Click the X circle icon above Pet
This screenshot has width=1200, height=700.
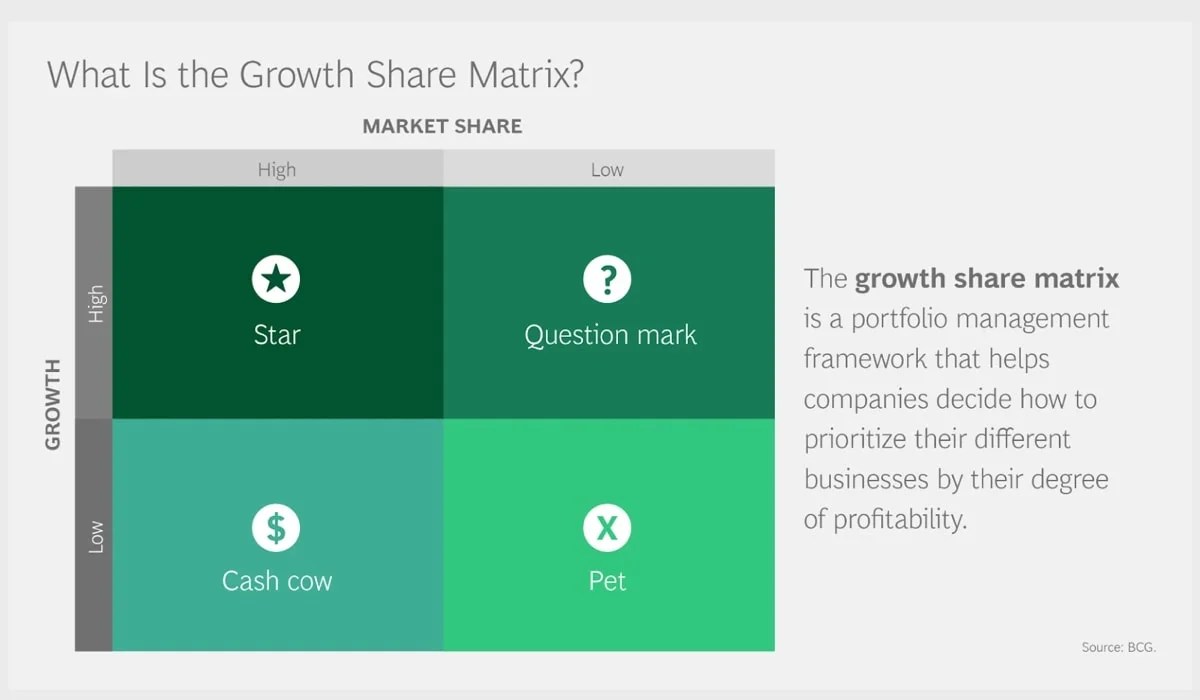click(x=607, y=527)
